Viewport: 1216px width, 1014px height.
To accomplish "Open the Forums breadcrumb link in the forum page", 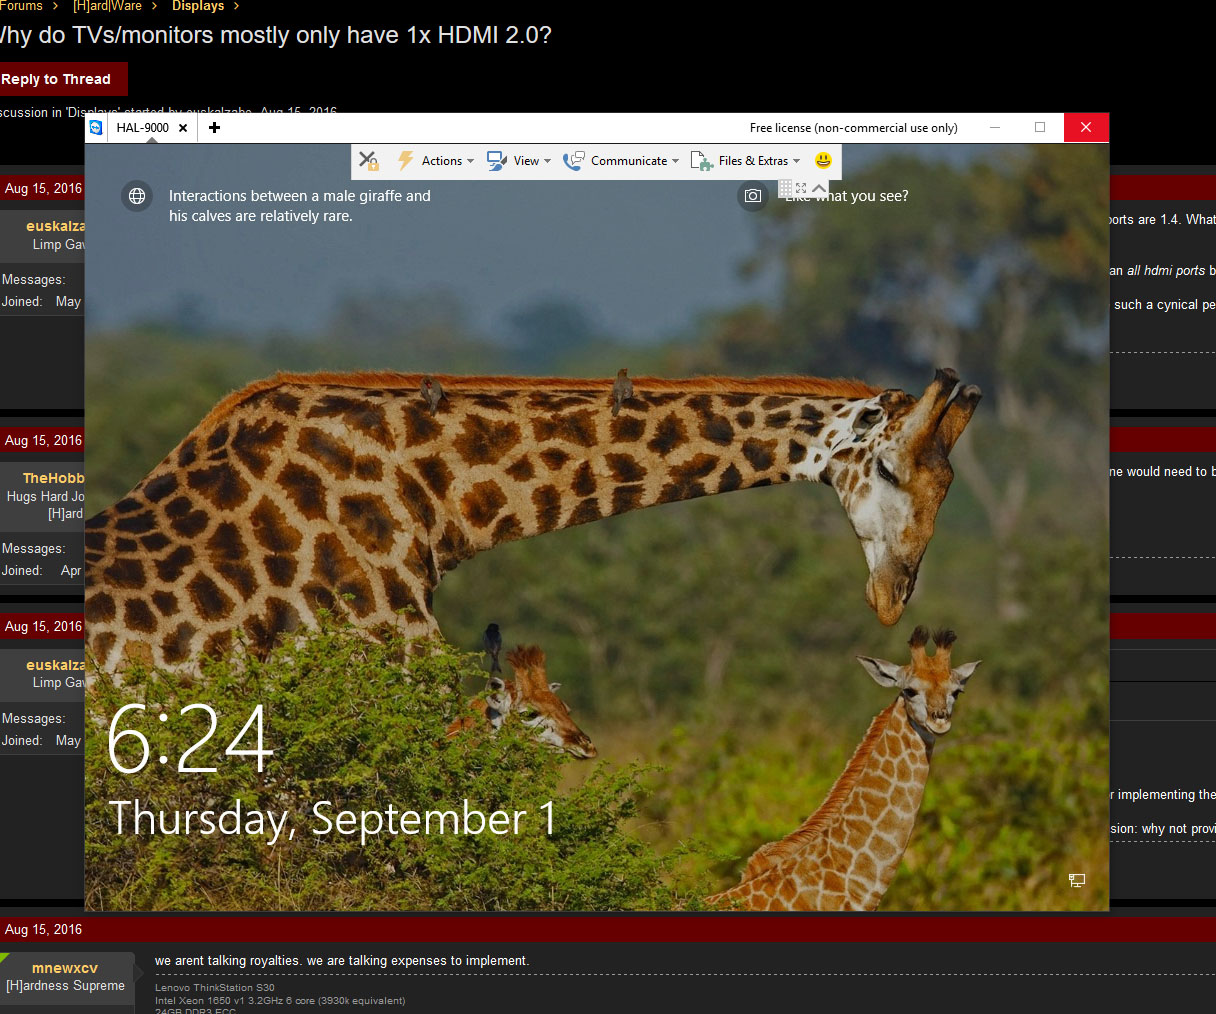I will (21, 6).
